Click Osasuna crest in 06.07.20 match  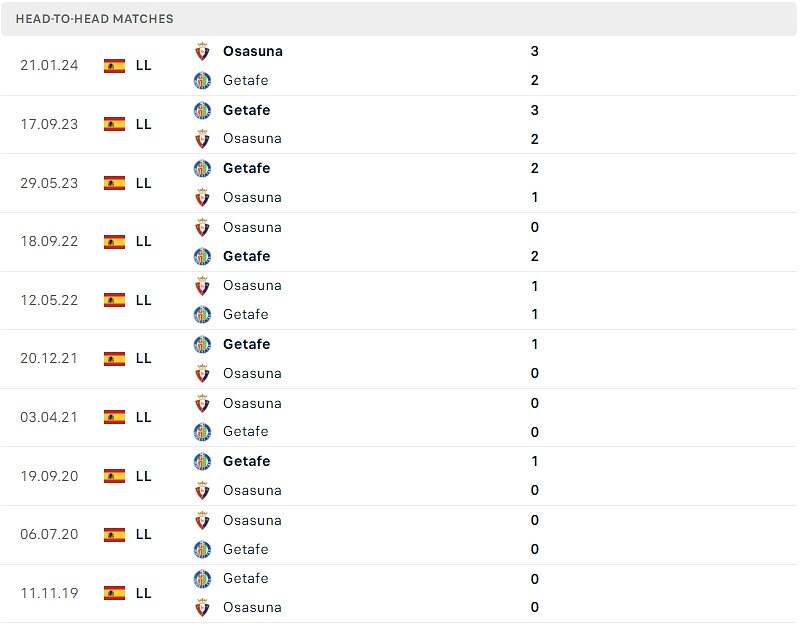click(202, 520)
